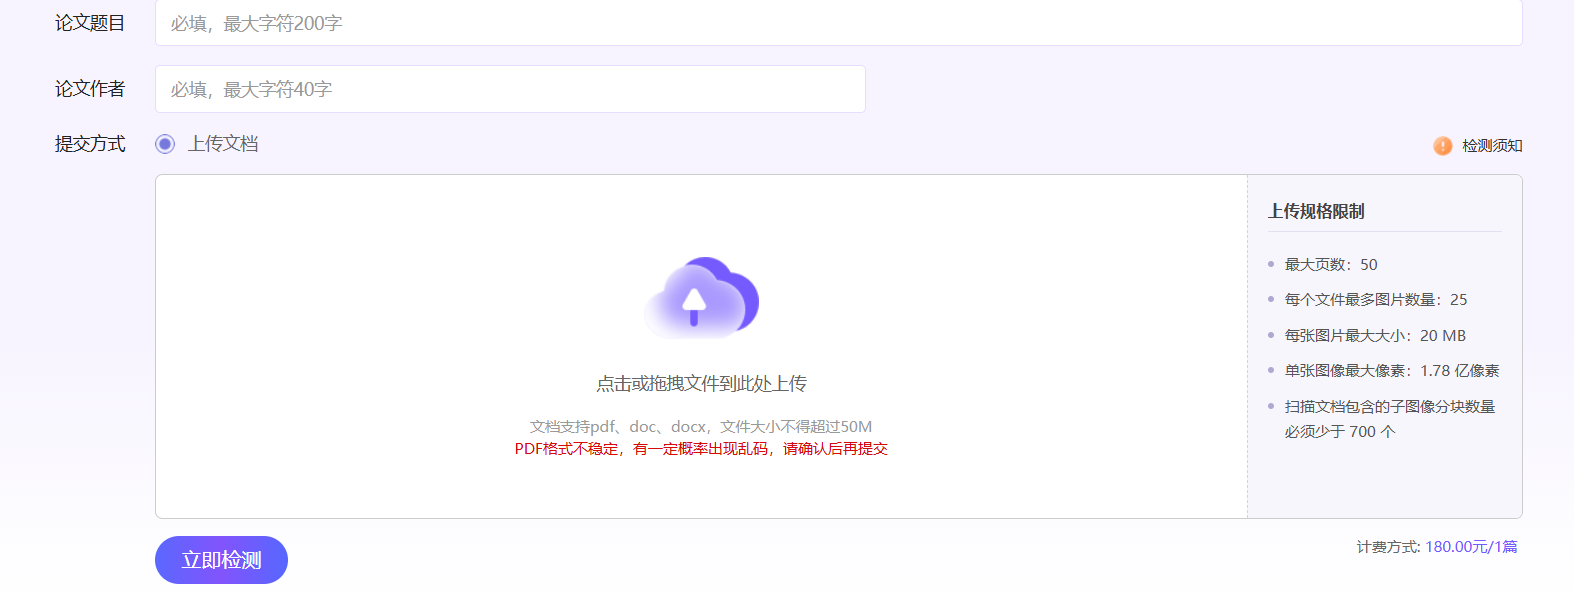Focus the 论文作者 input field
This screenshot has width=1574, height=596.
510,89
